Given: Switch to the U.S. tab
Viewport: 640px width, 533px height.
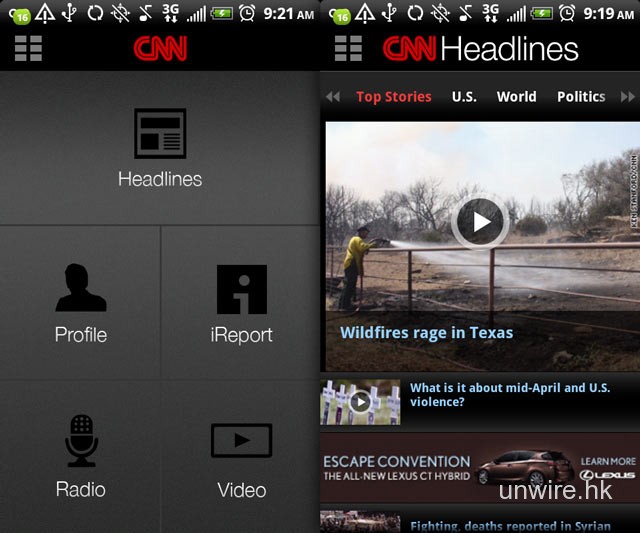Looking at the screenshot, I should coord(464,97).
